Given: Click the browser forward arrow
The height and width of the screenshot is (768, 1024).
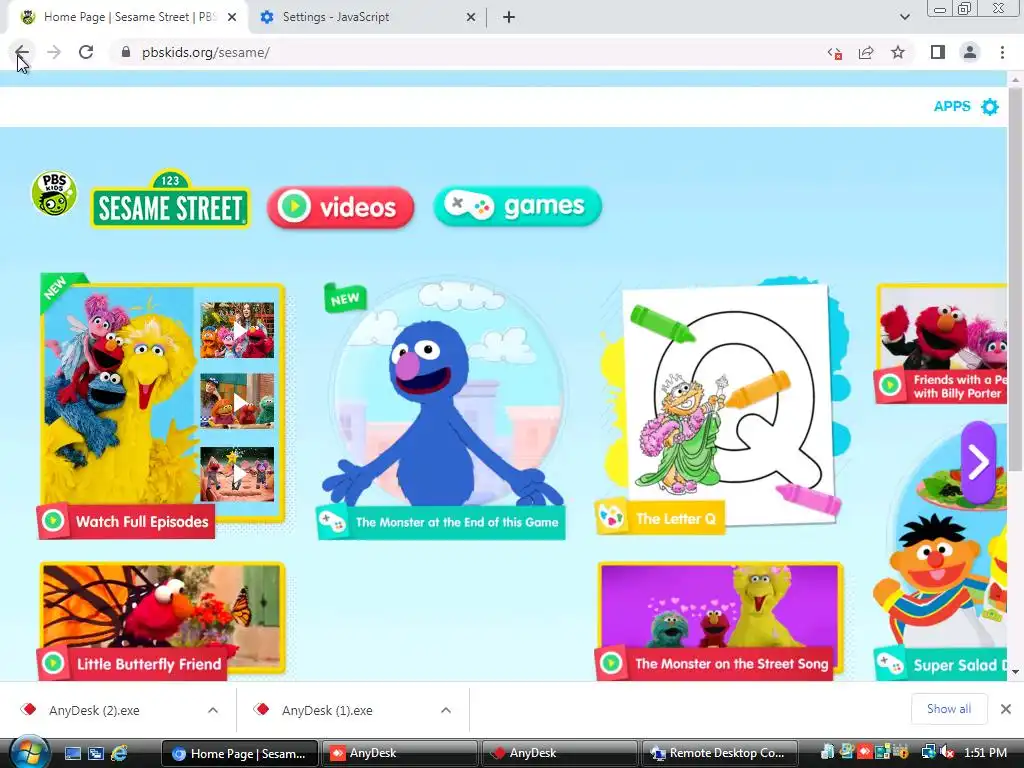Looking at the screenshot, I should (54, 52).
